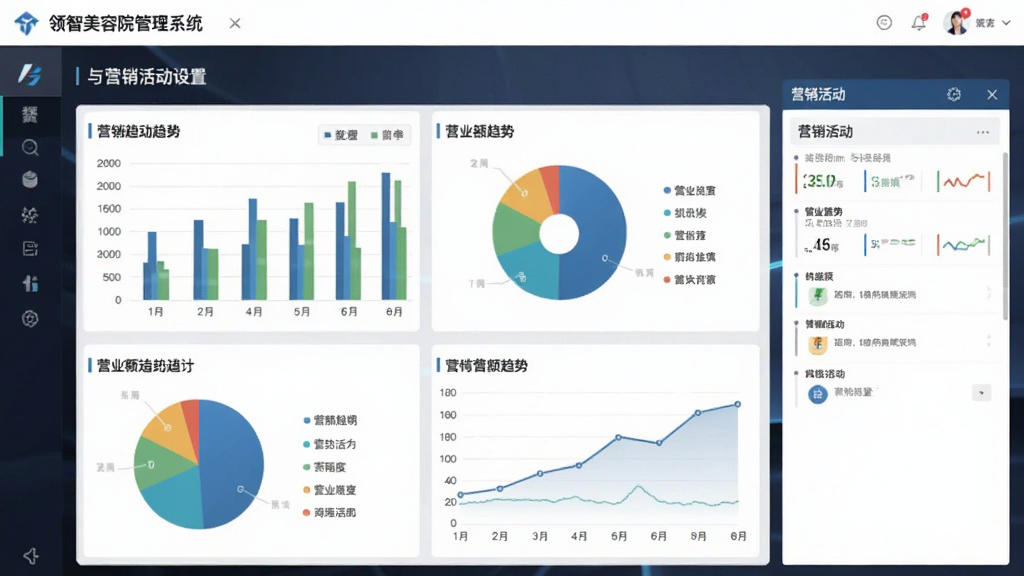Viewport: 1024px width, 576px height.
Task: Close the 领智美容院管理系统 tab with its X
Action: [235, 24]
